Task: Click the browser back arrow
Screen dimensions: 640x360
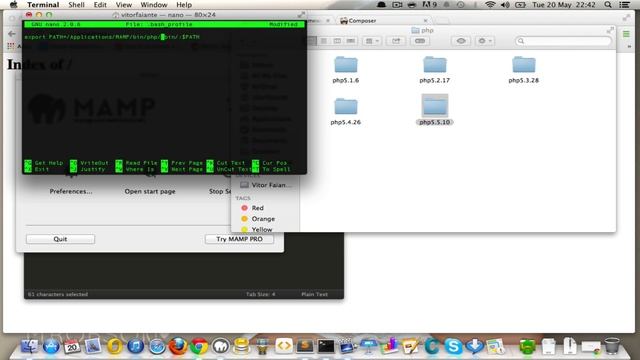Action: (11, 34)
